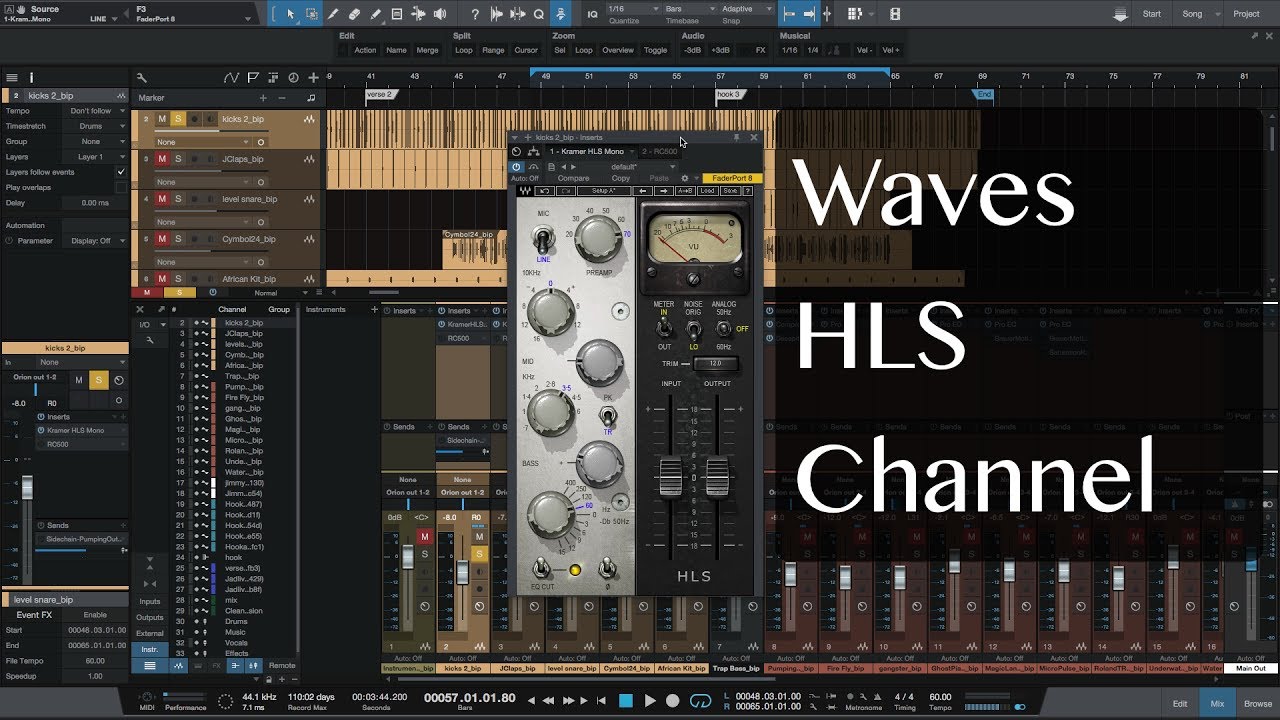This screenshot has height=720, width=1280.
Task: Select the Bend tool
Action: pyautogui.click(x=418, y=14)
